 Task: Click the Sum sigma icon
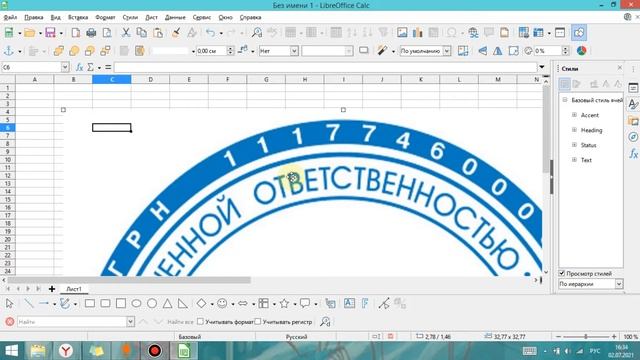90,67
